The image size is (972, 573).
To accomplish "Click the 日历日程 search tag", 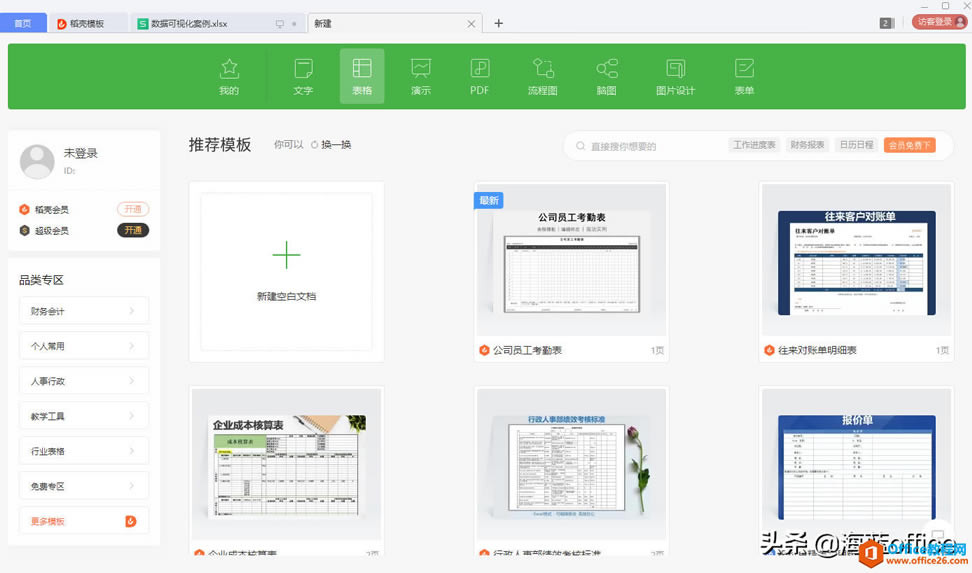I will click(x=856, y=145).
